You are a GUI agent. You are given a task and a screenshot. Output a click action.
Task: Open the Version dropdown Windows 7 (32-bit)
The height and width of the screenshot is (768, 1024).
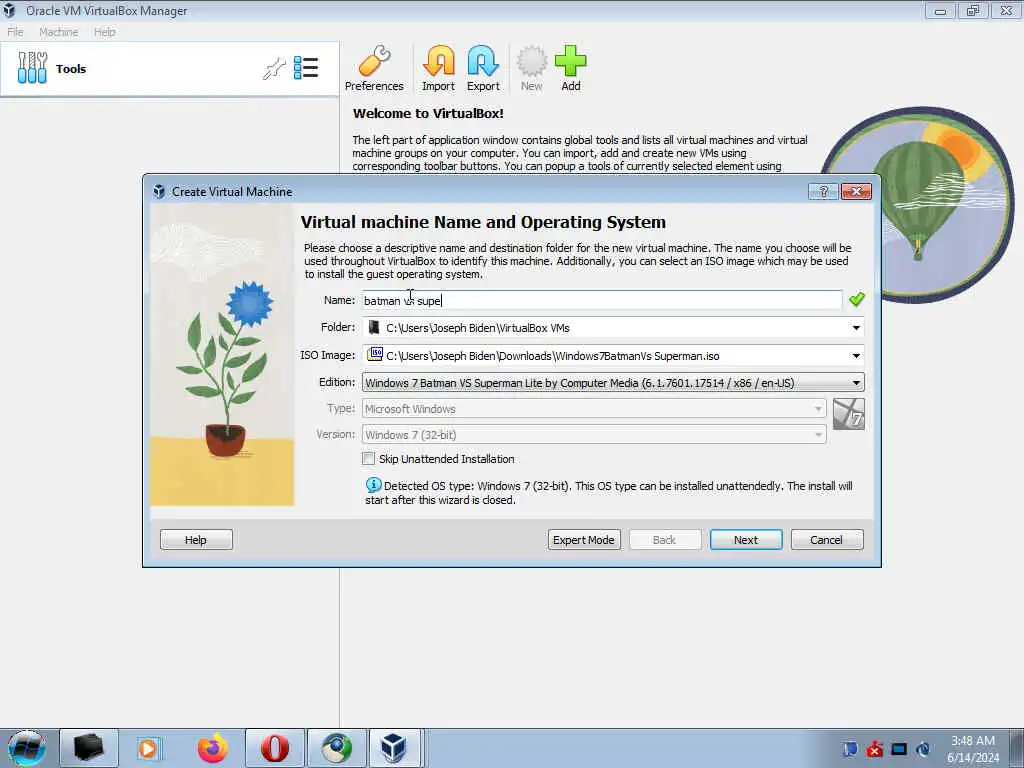tap(594, 435)
